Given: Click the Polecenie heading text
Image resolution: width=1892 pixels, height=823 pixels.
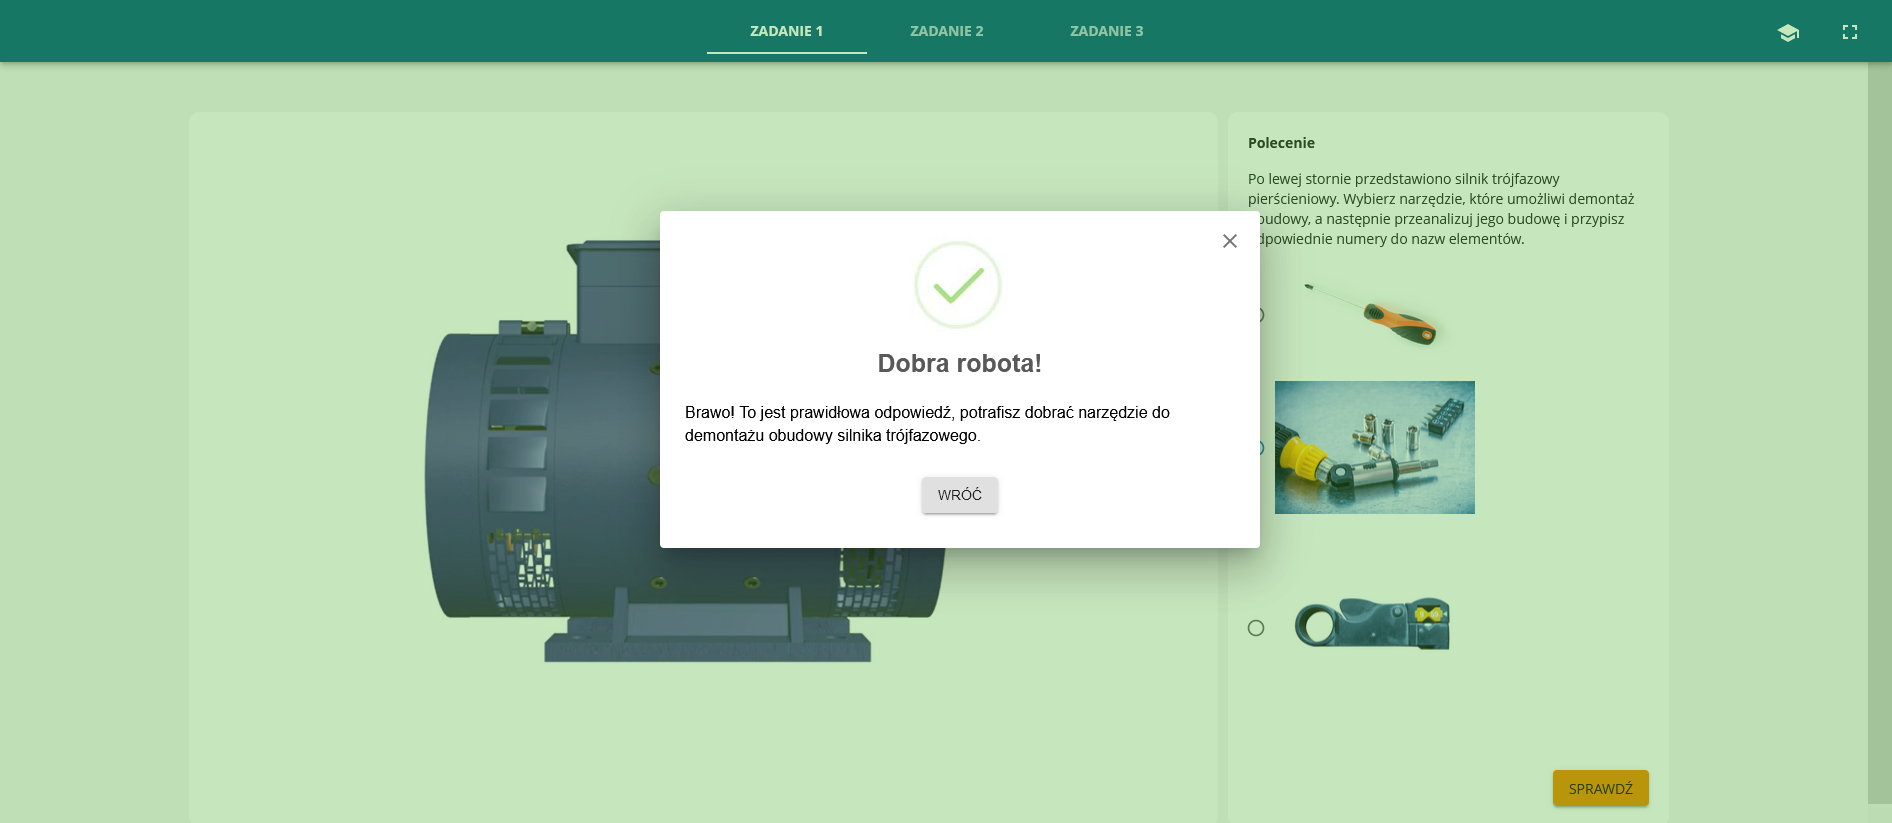Looking at the screenshot, I should coord(1281,143).
